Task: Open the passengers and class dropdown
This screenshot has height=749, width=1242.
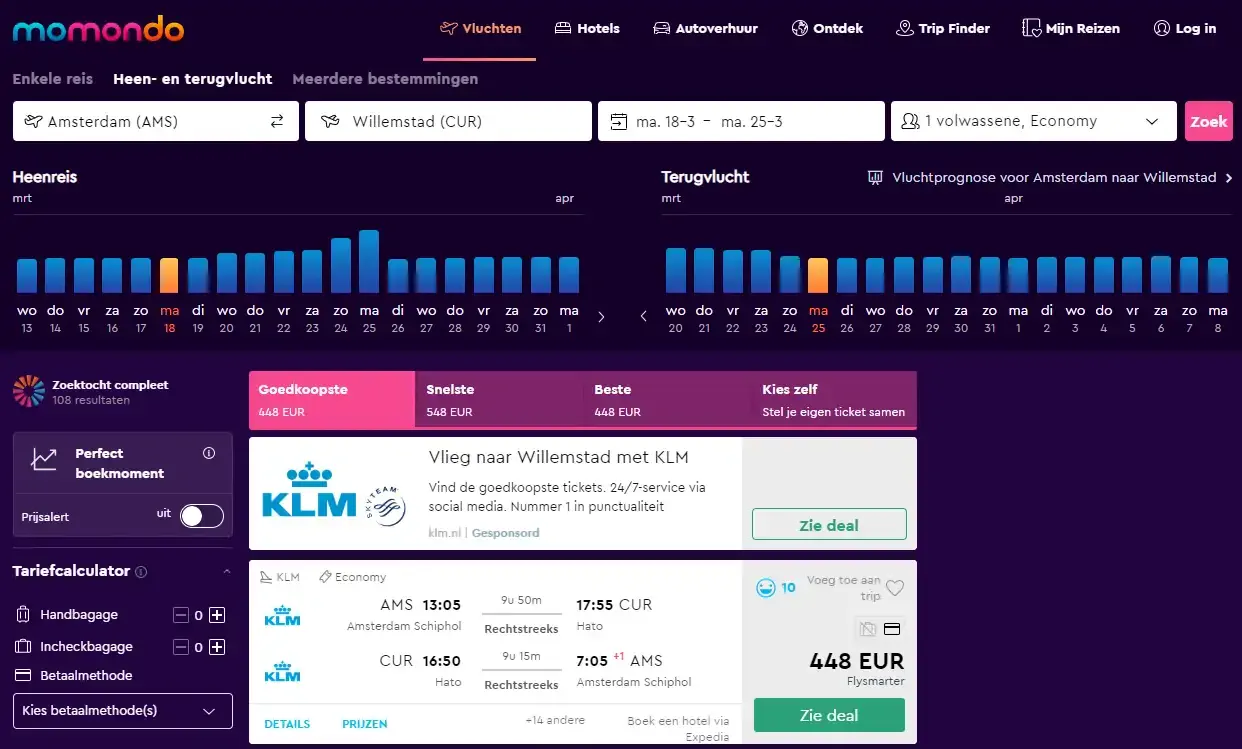Action: pyautogui.click(x=1034, y=121)
